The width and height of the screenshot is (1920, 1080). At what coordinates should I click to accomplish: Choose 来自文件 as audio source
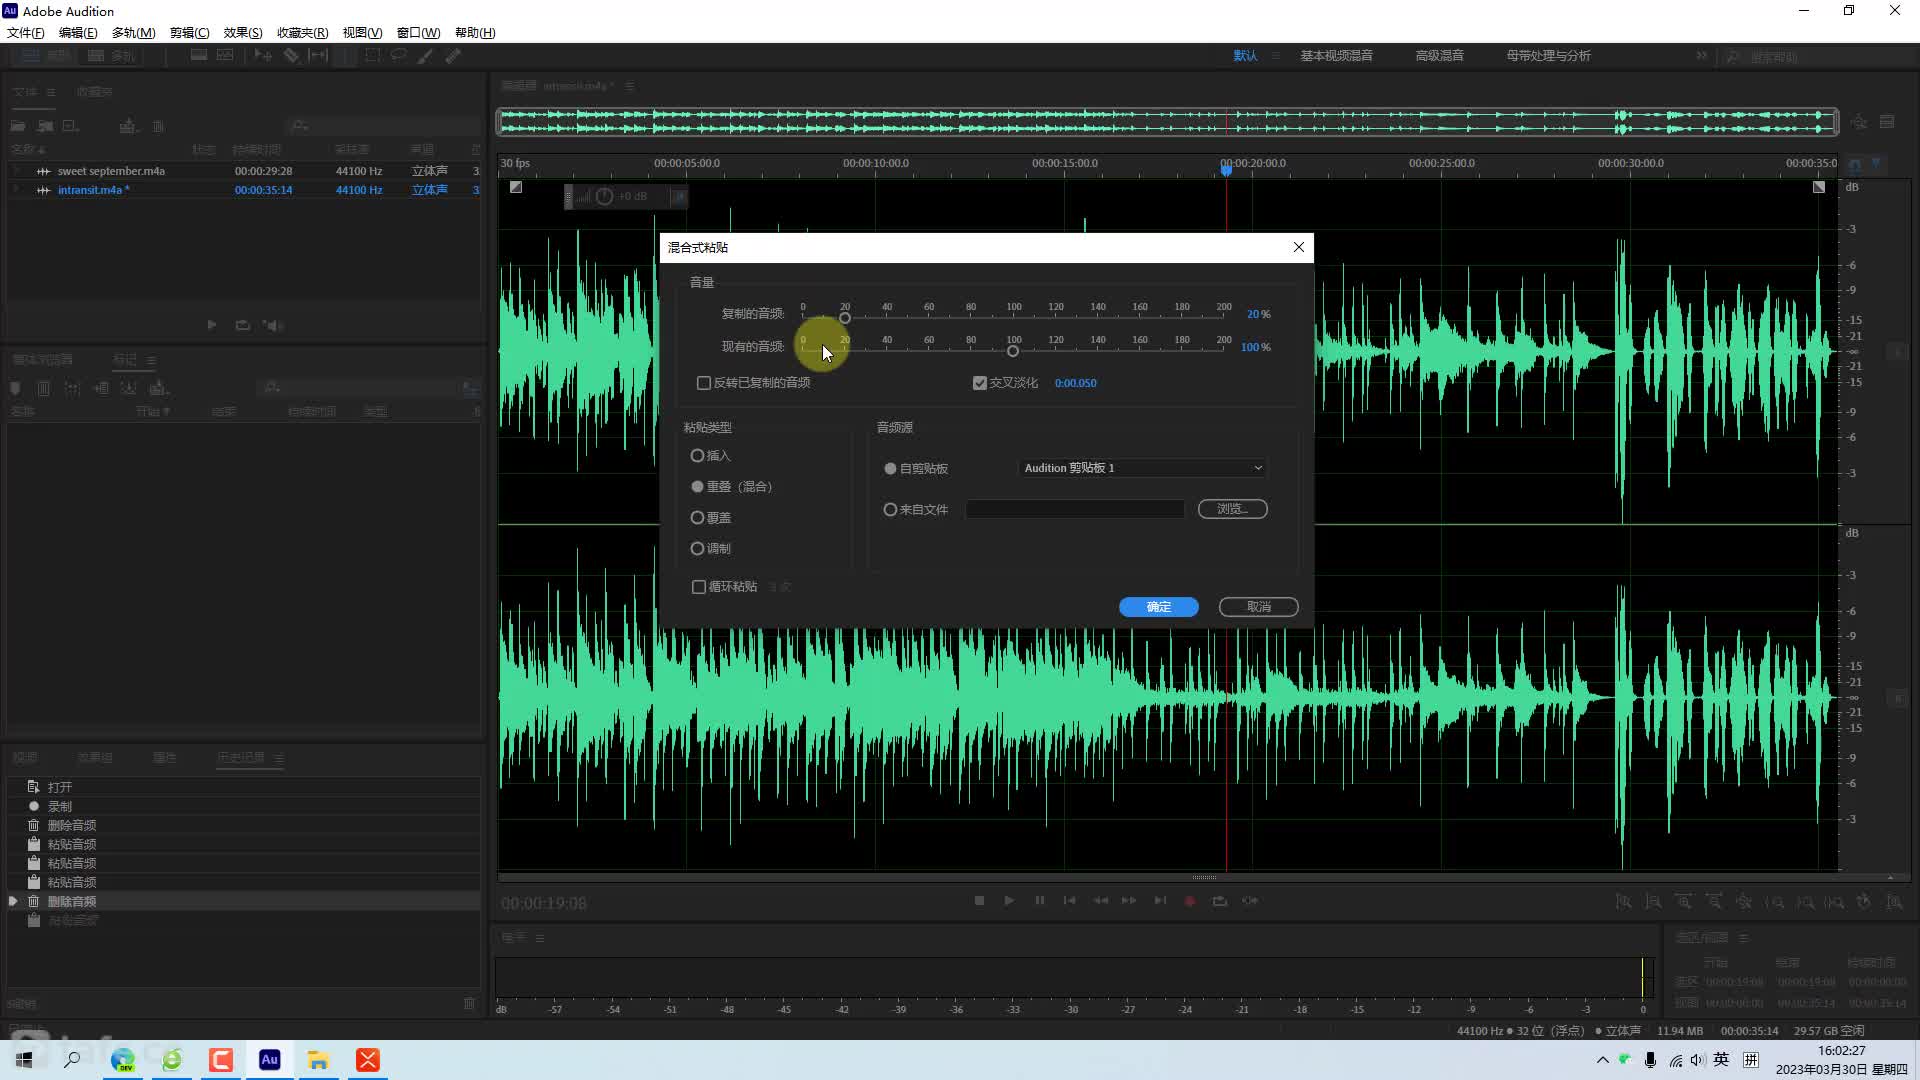tap(890, 510)
